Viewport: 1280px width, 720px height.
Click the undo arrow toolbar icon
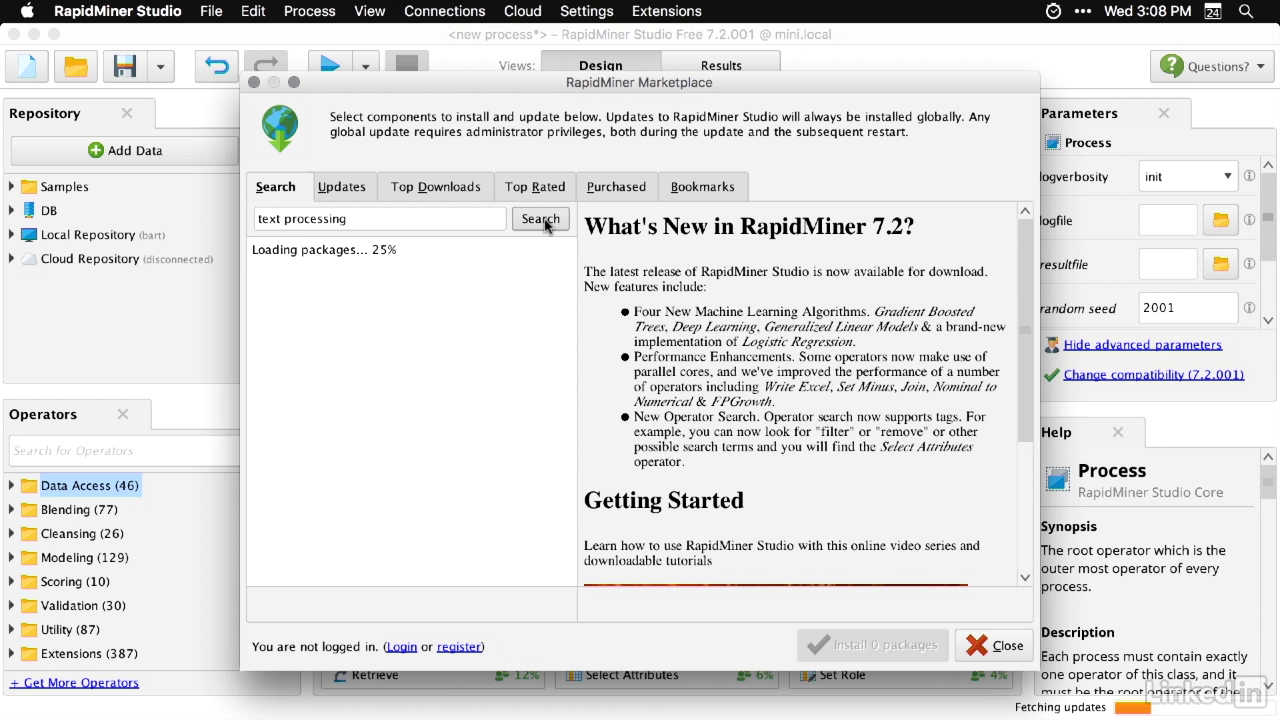(217, 66)
